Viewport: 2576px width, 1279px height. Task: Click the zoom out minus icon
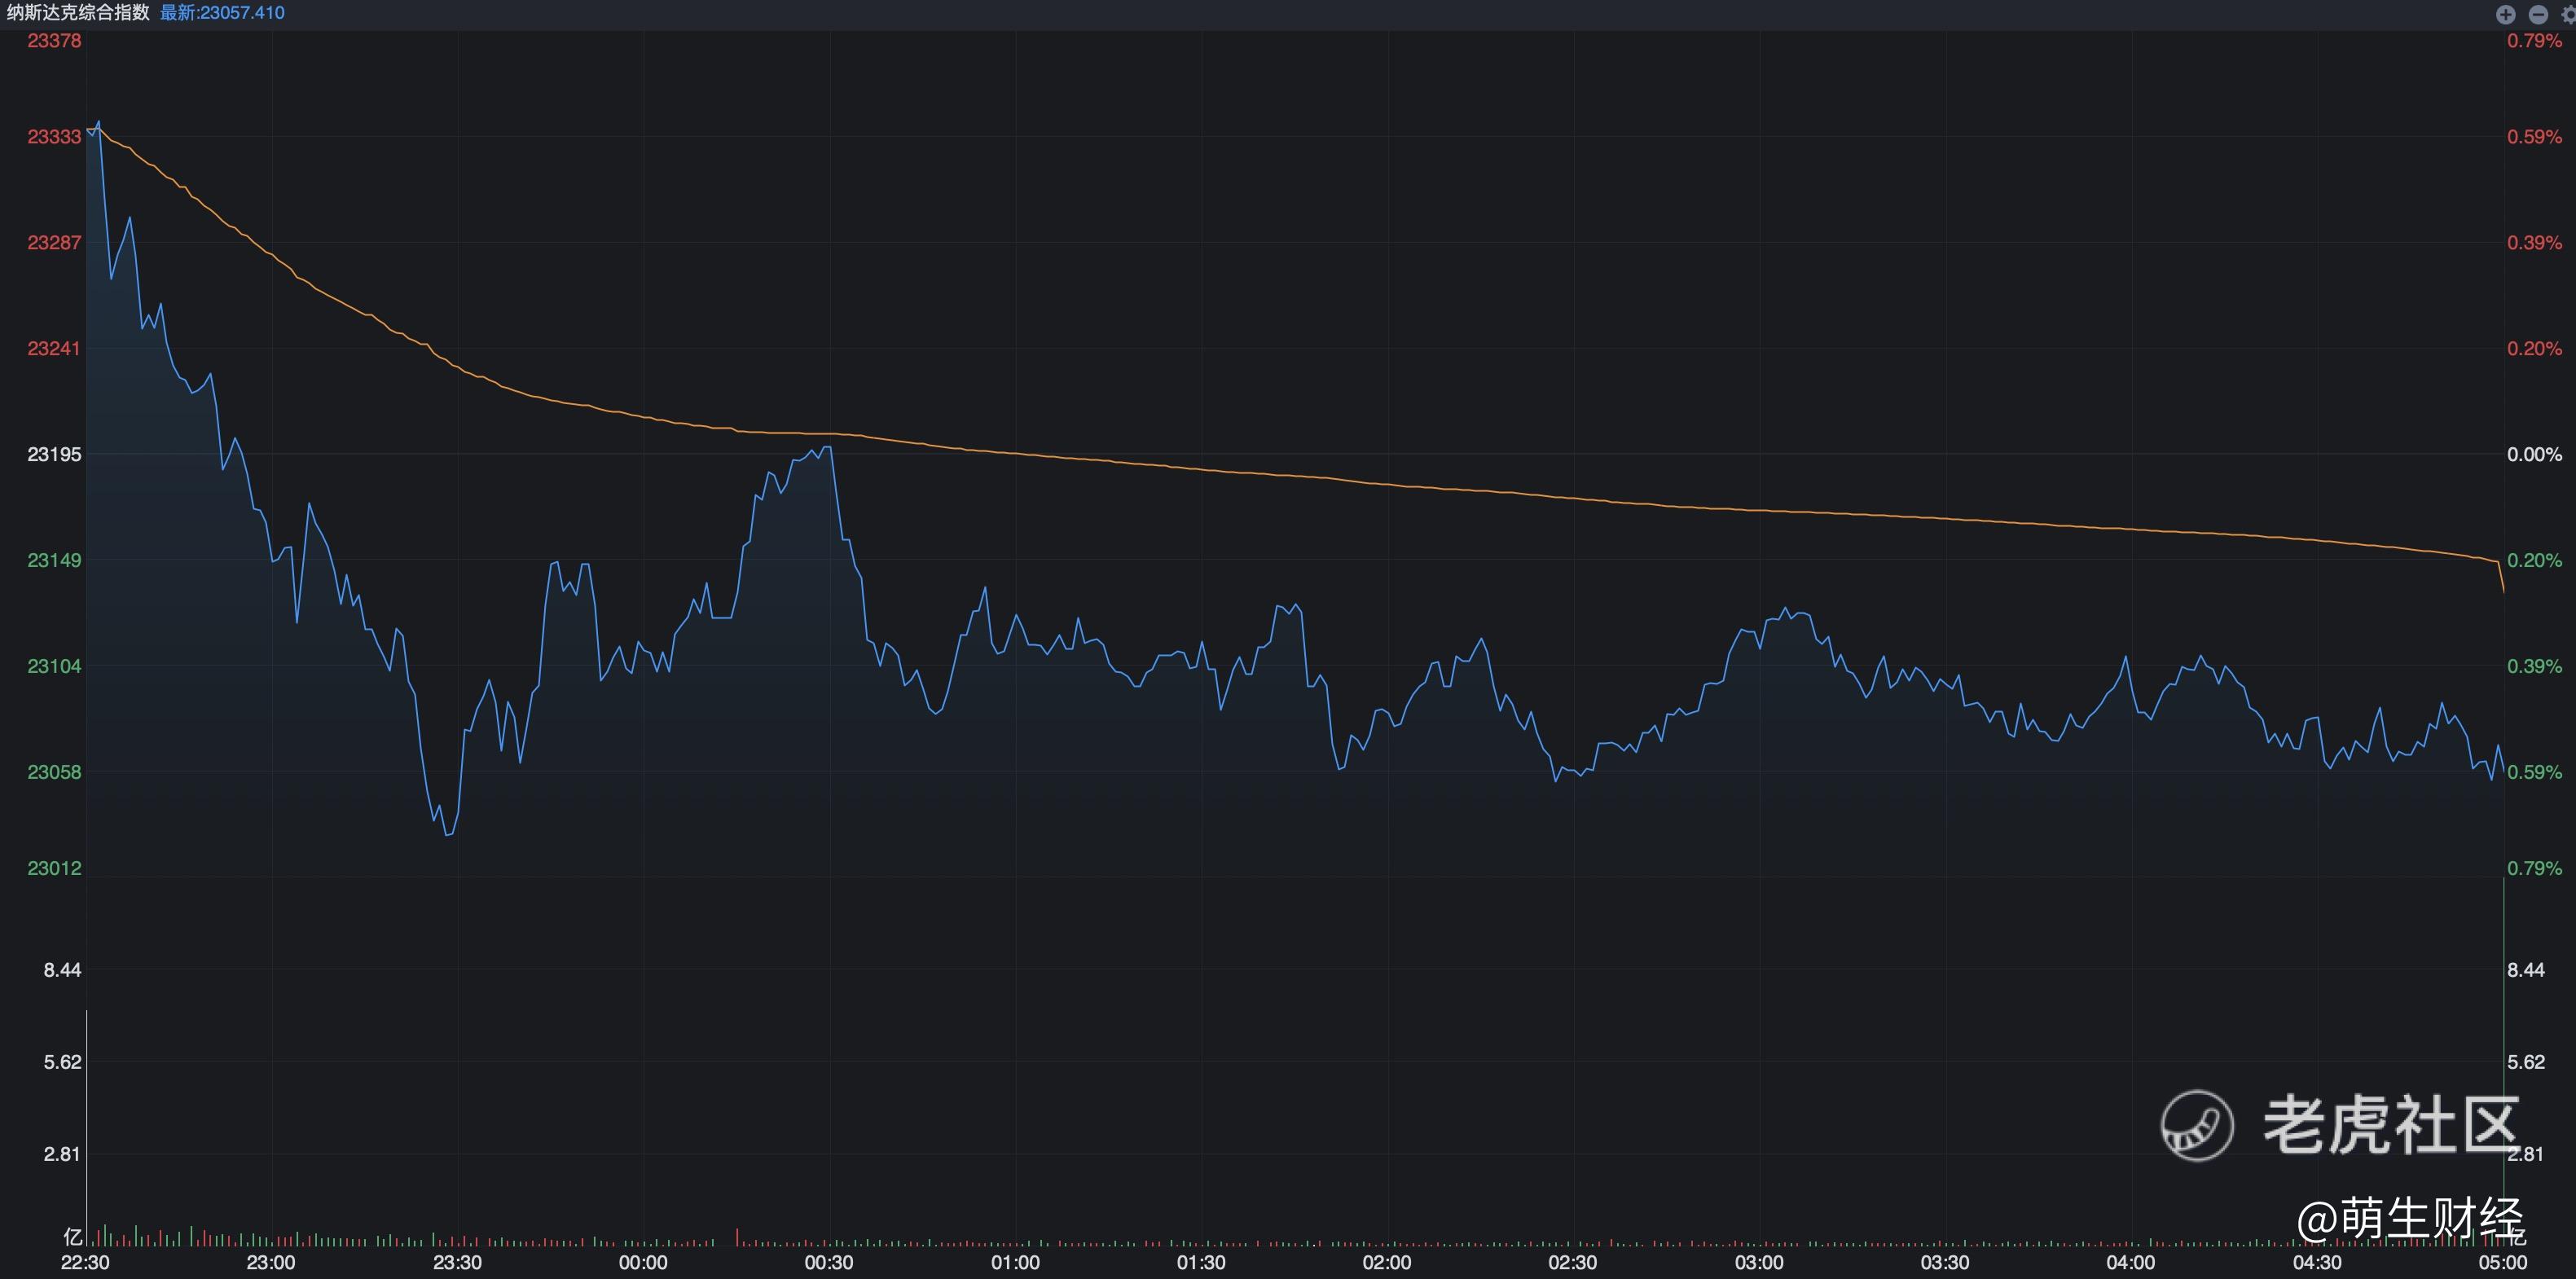2538,14
